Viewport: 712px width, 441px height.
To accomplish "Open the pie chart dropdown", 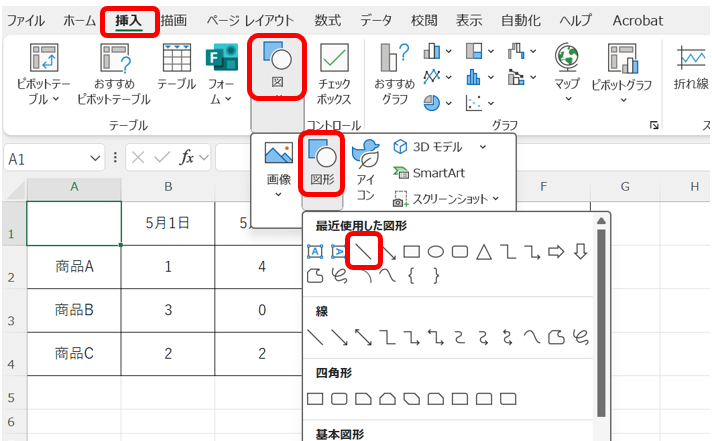I will pyautogui.click(x=437, y=103).
